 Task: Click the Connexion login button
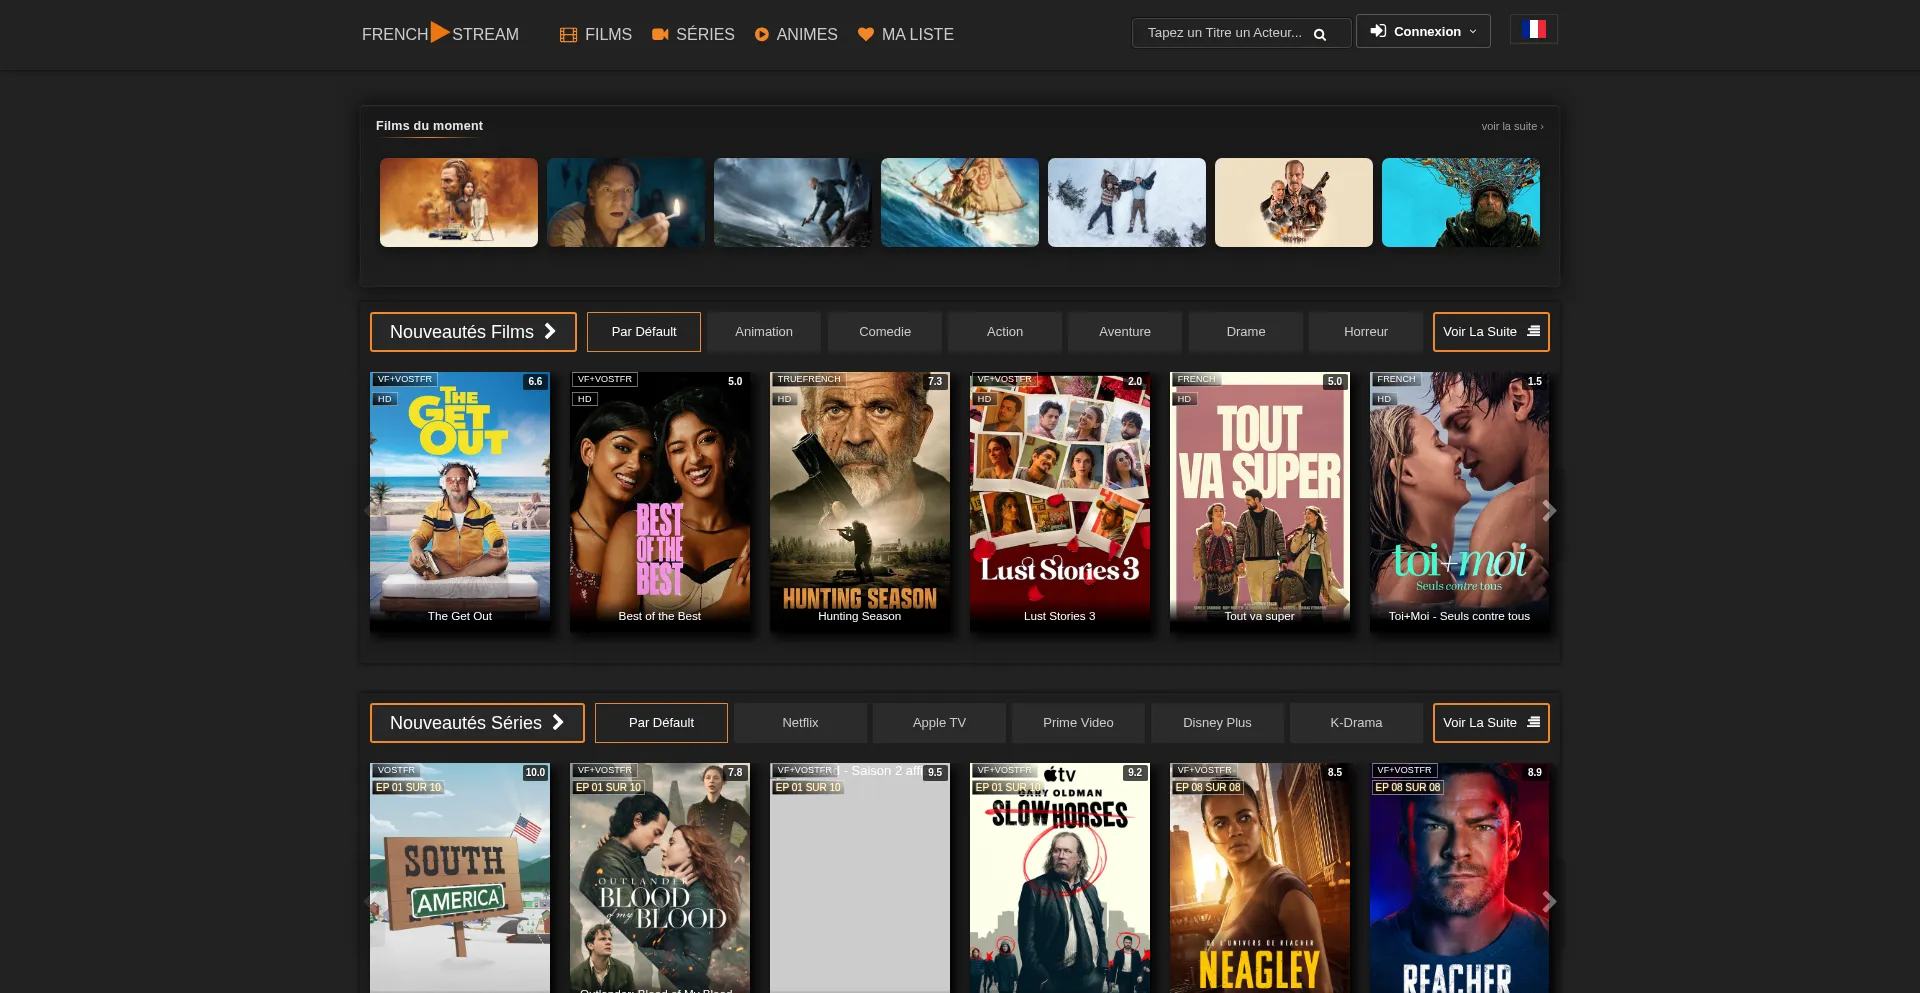tap(1423, 31)
